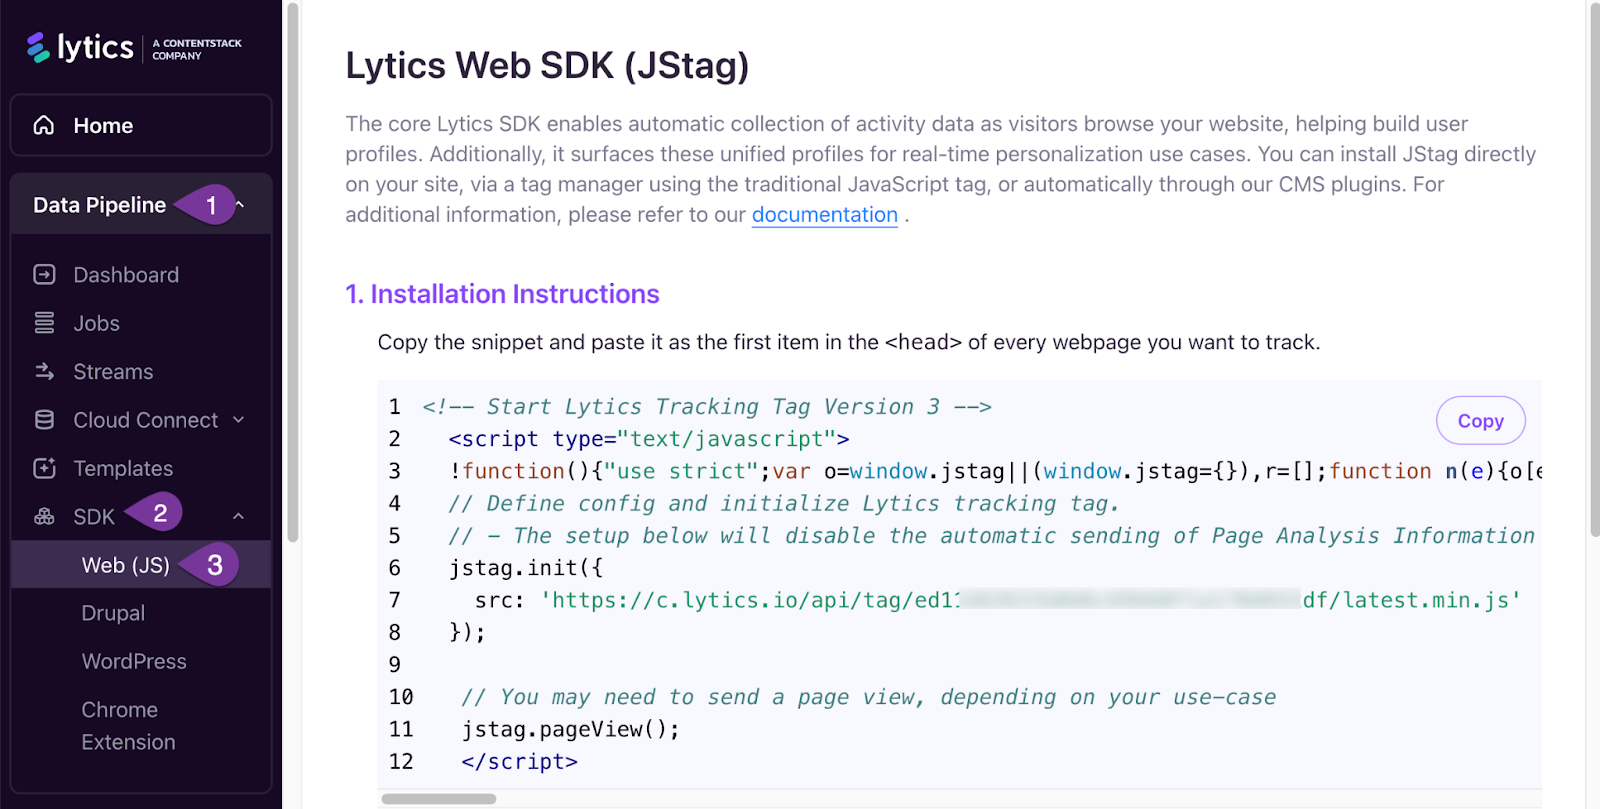Click '1. Installation Instructions' heading
Viewport: 1600px width, 809px height.
(502, 294)
